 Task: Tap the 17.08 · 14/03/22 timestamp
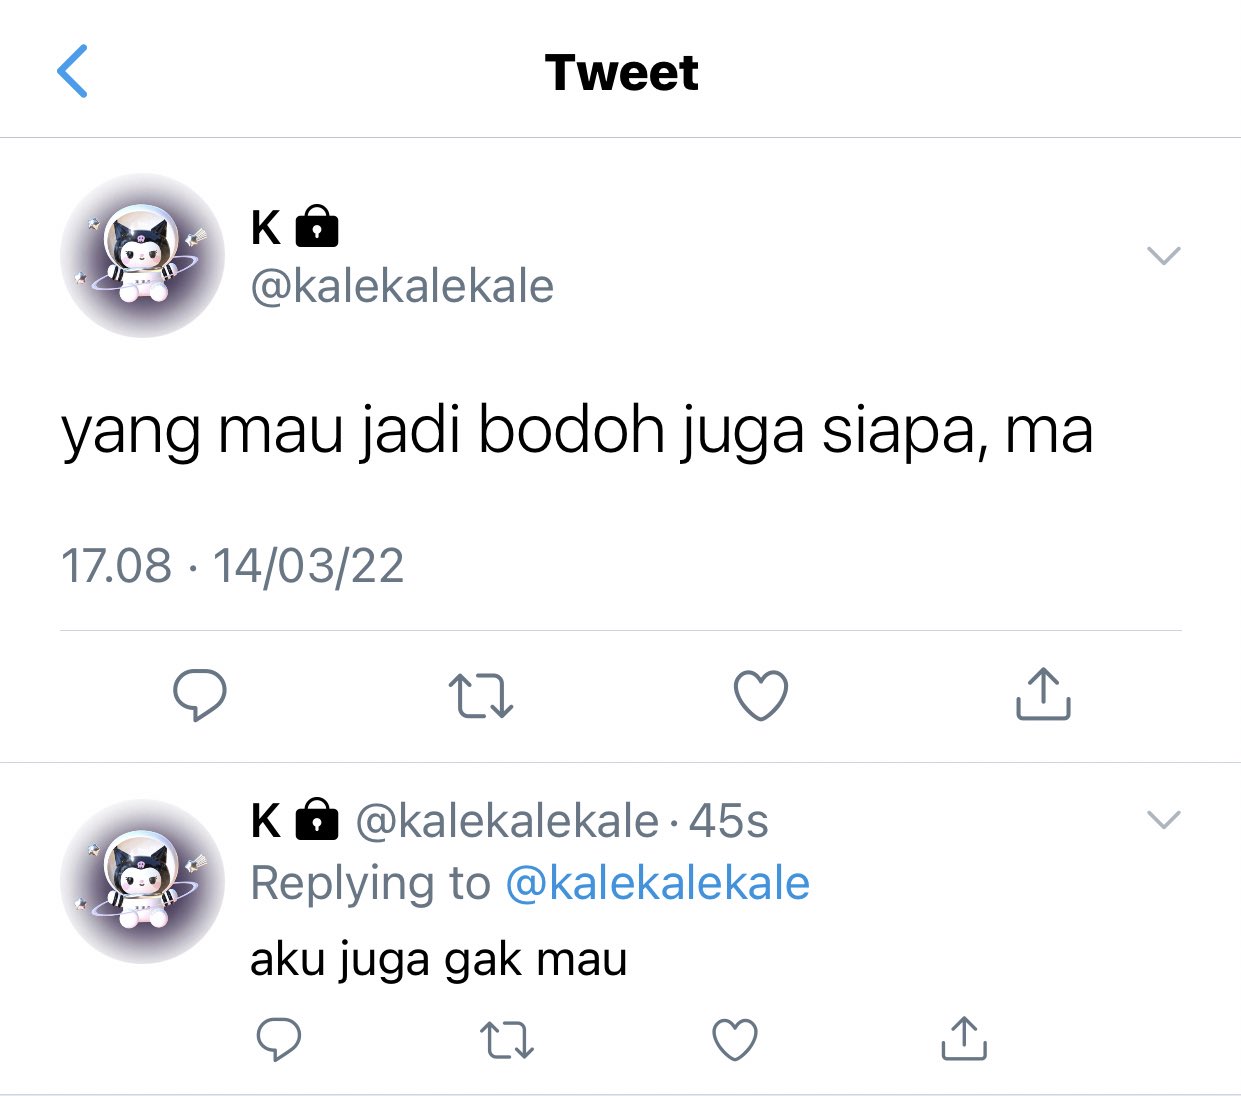(232, 566)
